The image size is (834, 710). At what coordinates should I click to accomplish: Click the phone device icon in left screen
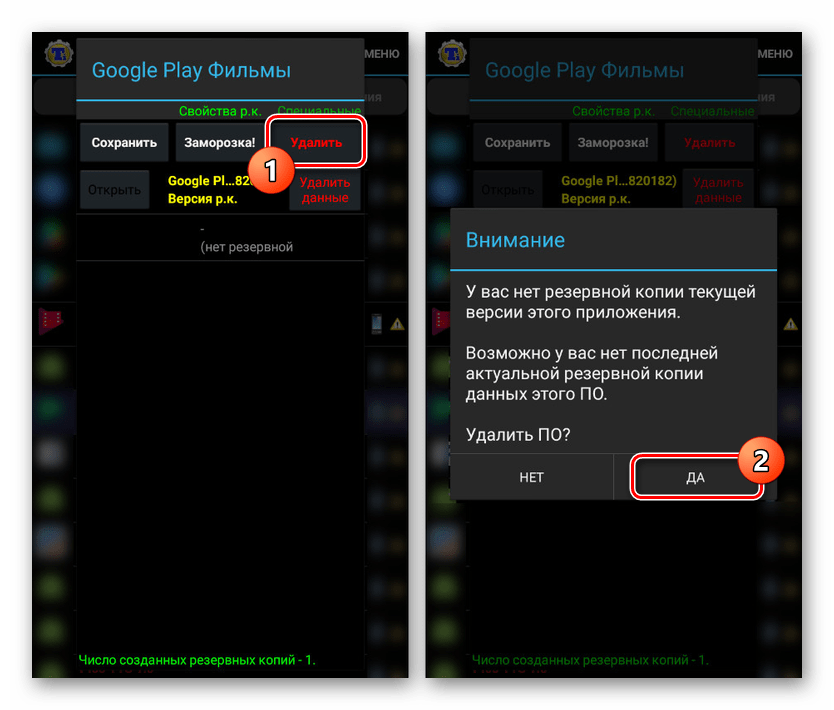click(377, 323)
